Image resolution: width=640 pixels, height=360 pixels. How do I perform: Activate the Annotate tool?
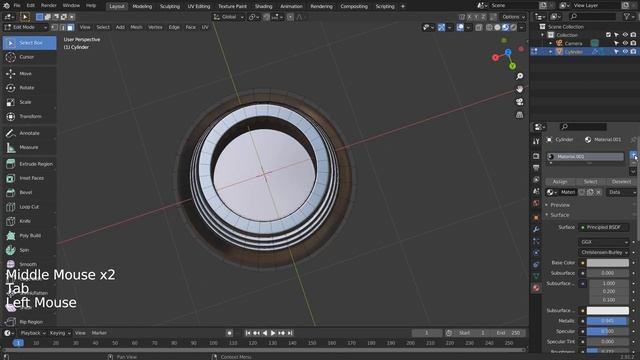[29, 133]
